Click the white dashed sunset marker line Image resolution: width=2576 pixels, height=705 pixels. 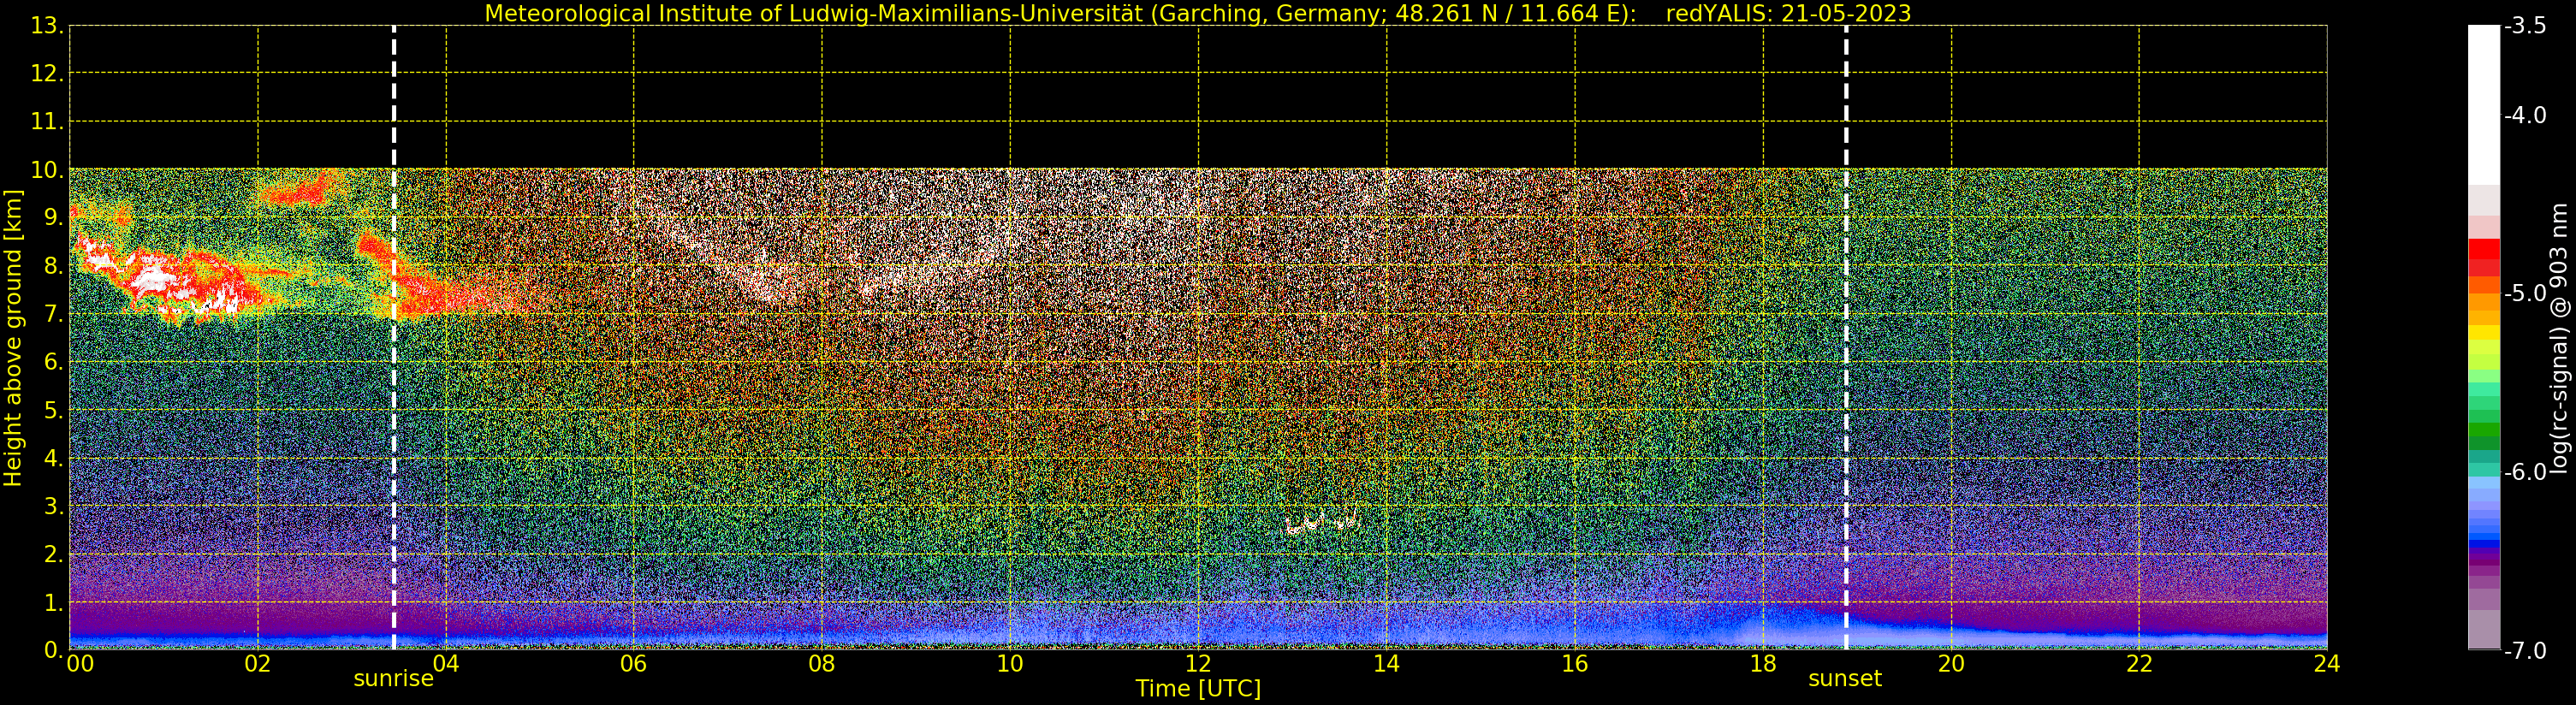click(x=1846, y=338)
